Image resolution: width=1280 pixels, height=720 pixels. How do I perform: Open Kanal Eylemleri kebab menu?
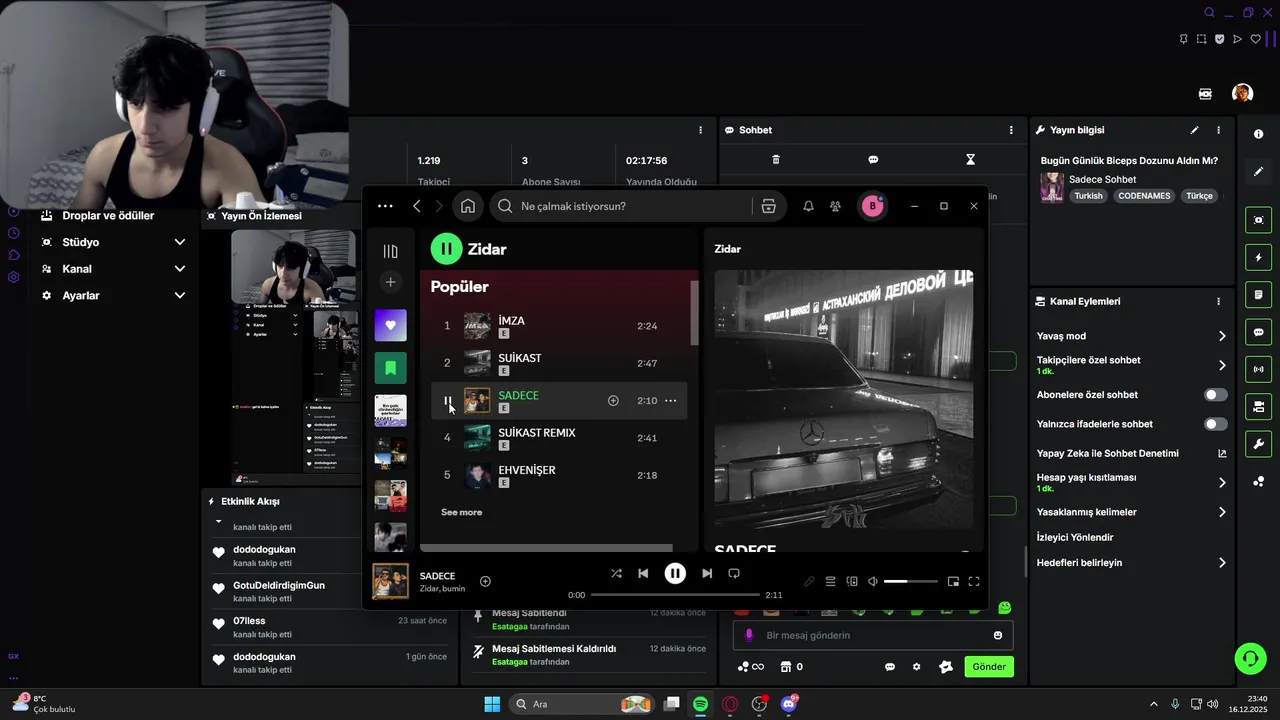(1218, 301)
